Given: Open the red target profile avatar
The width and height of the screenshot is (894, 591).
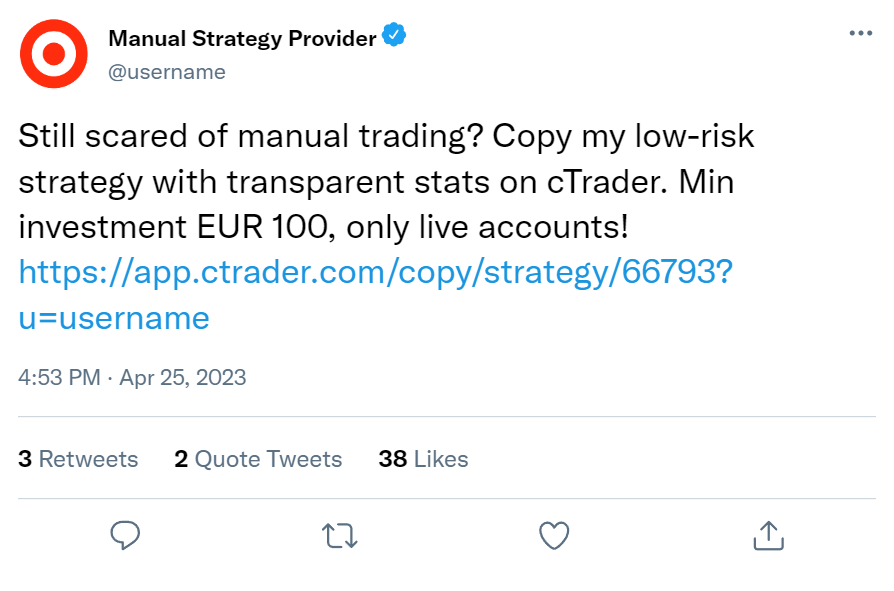Looking at the screenshot, I should point(54,54).
